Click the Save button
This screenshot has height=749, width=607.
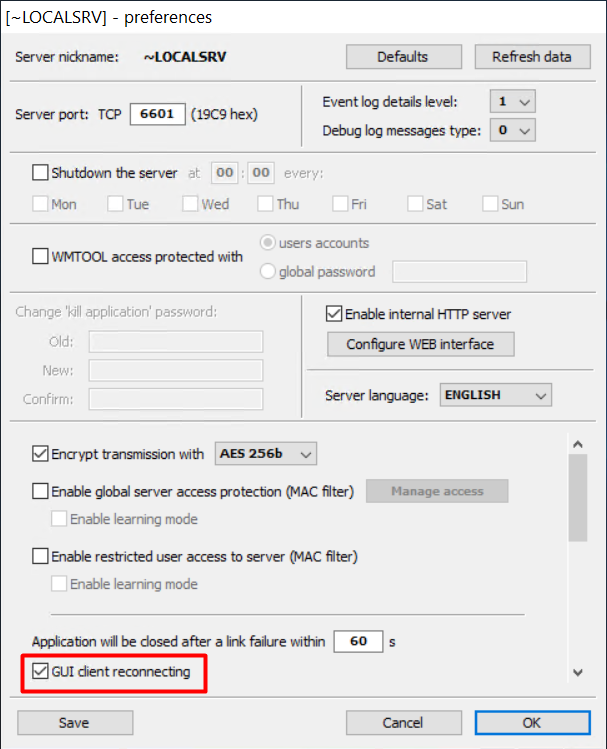tap(75, 722)
